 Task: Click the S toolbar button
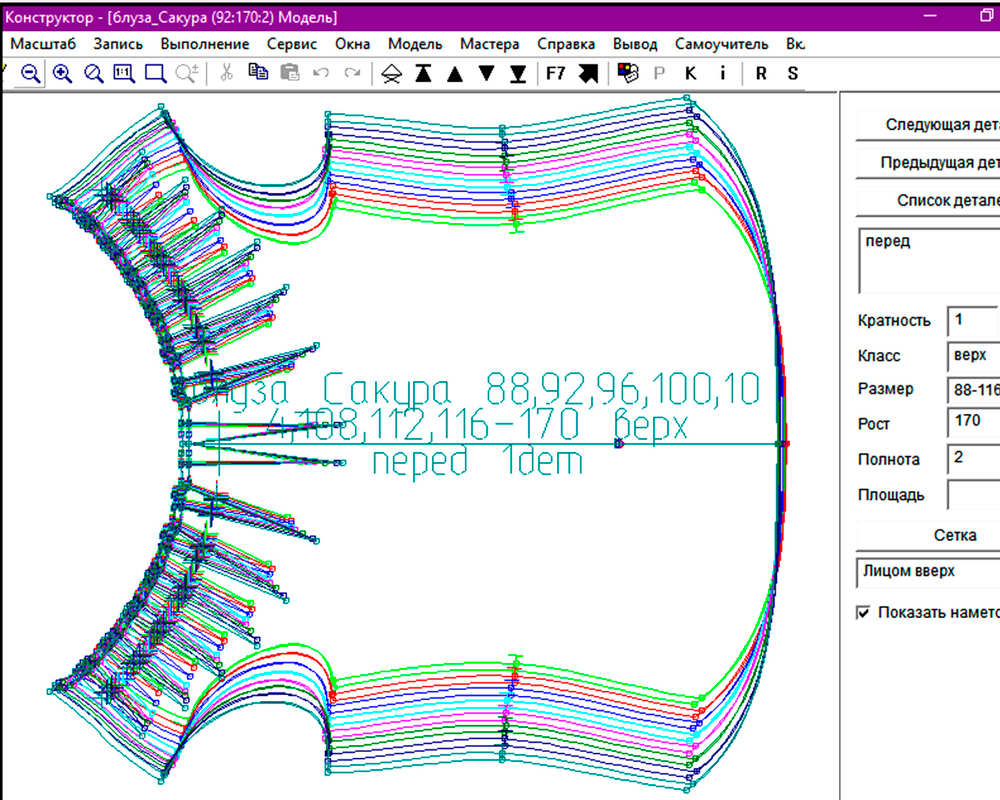(793, 73)
